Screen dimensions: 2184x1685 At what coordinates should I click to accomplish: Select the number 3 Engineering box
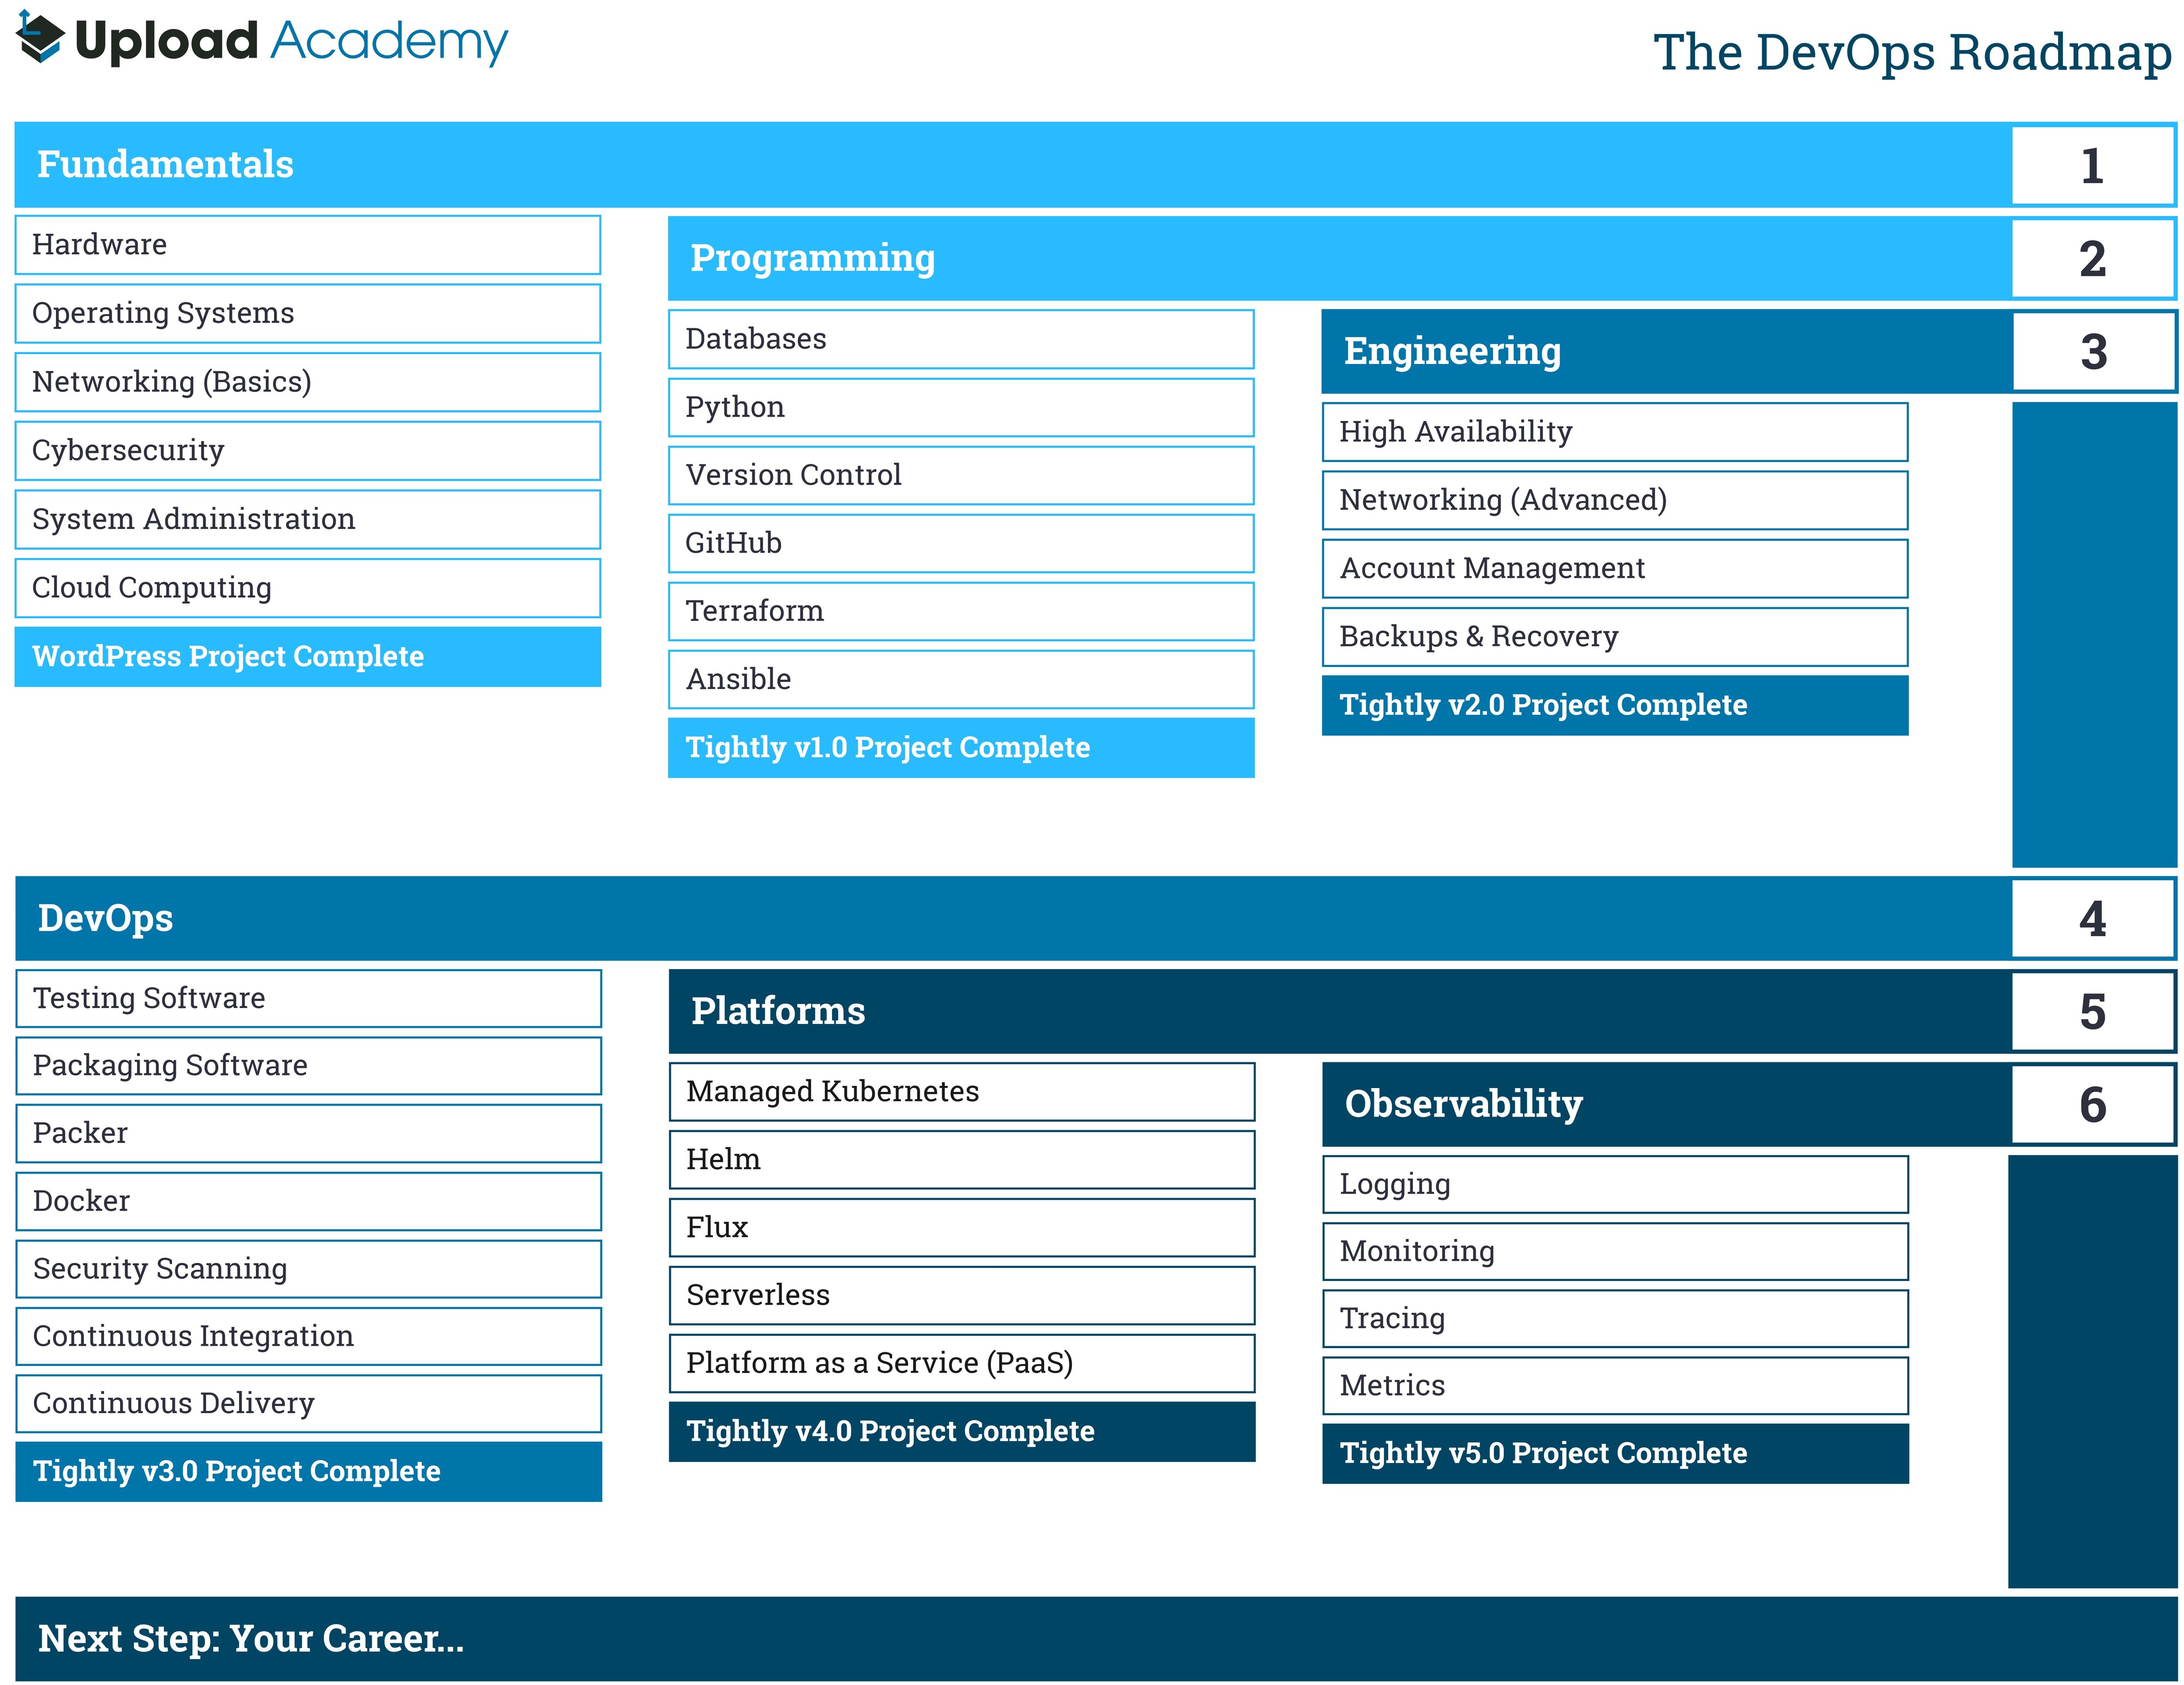coord(2092,351)
